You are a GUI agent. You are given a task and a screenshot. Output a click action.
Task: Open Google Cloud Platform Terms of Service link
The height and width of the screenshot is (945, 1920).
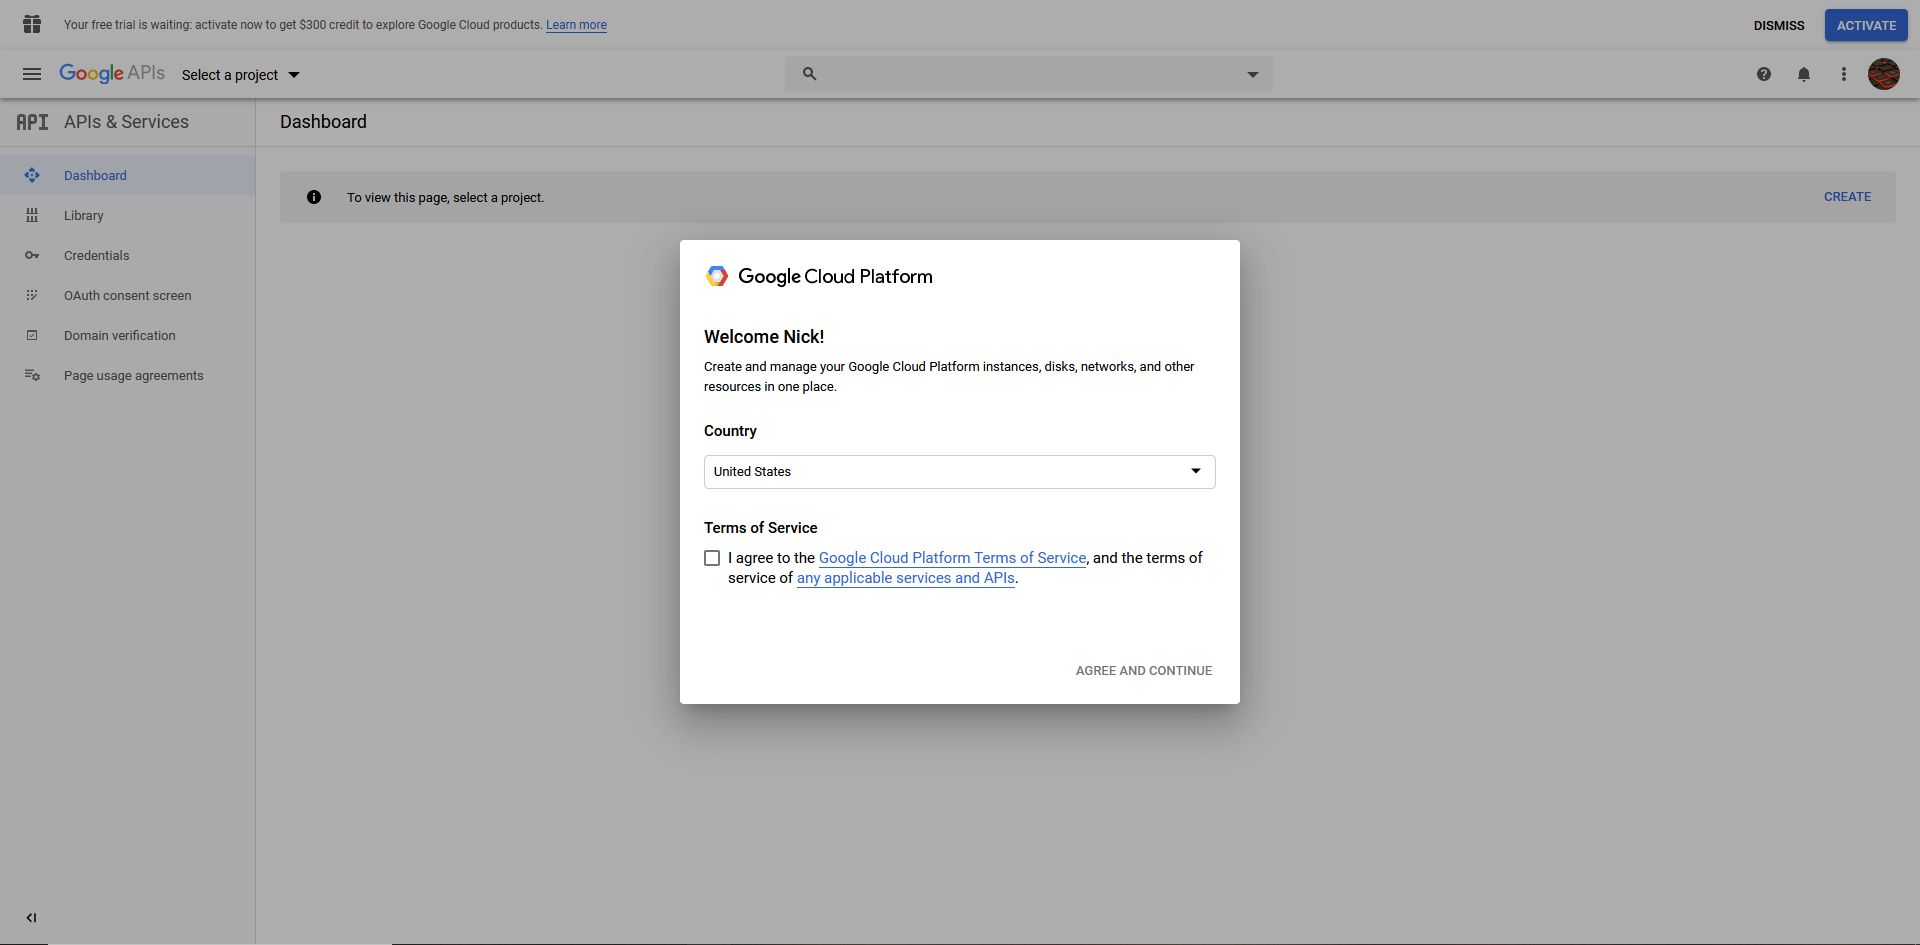952,558
